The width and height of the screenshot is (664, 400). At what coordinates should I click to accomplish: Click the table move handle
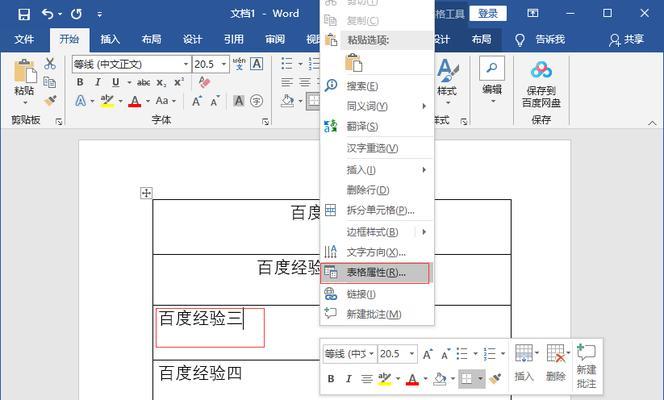(146, 193)
